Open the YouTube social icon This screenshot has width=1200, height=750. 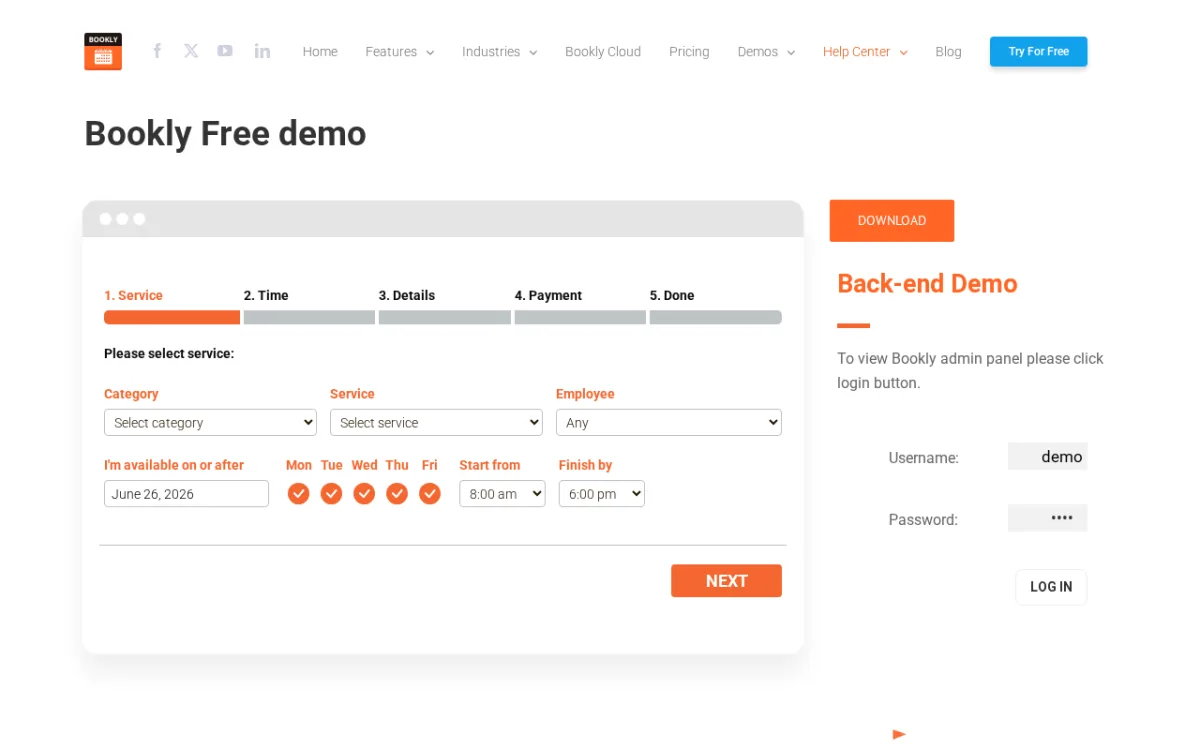click(225, 51)
